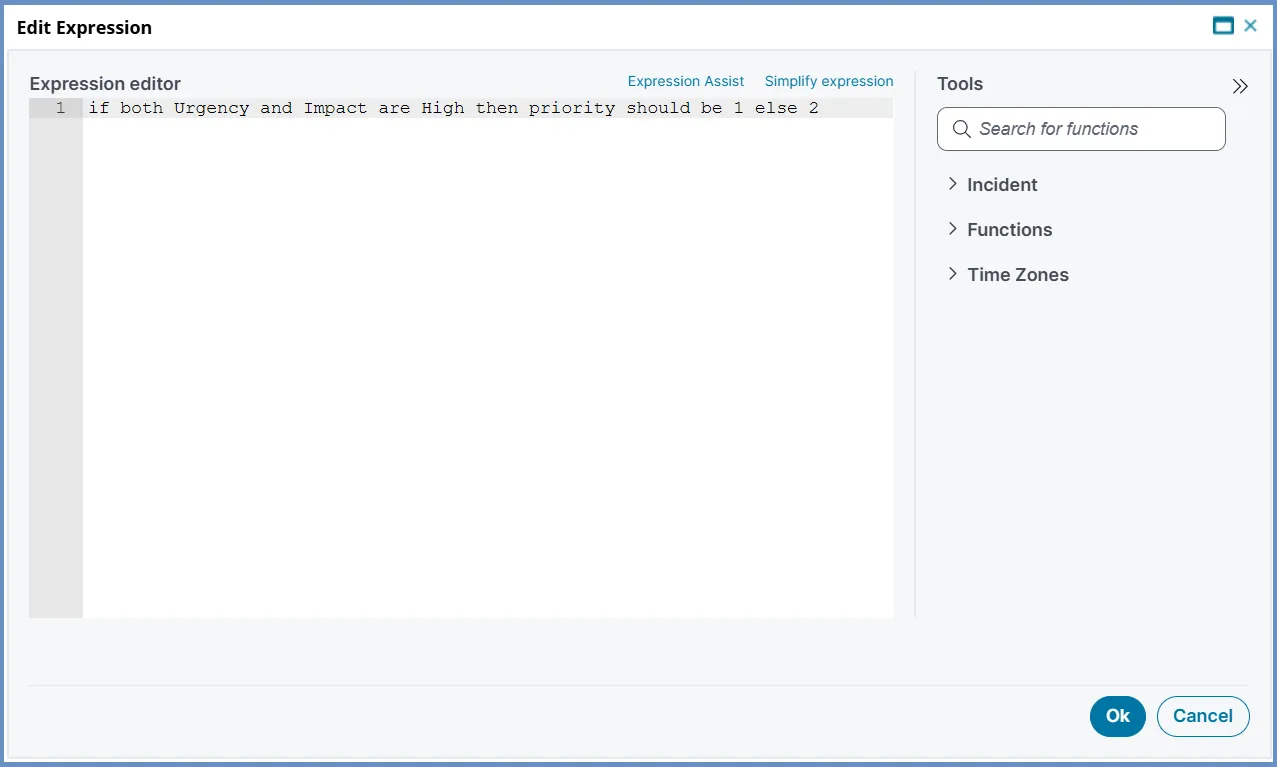Open Expression Assist
Screen dimensions: 1277x767
[686, 81]
